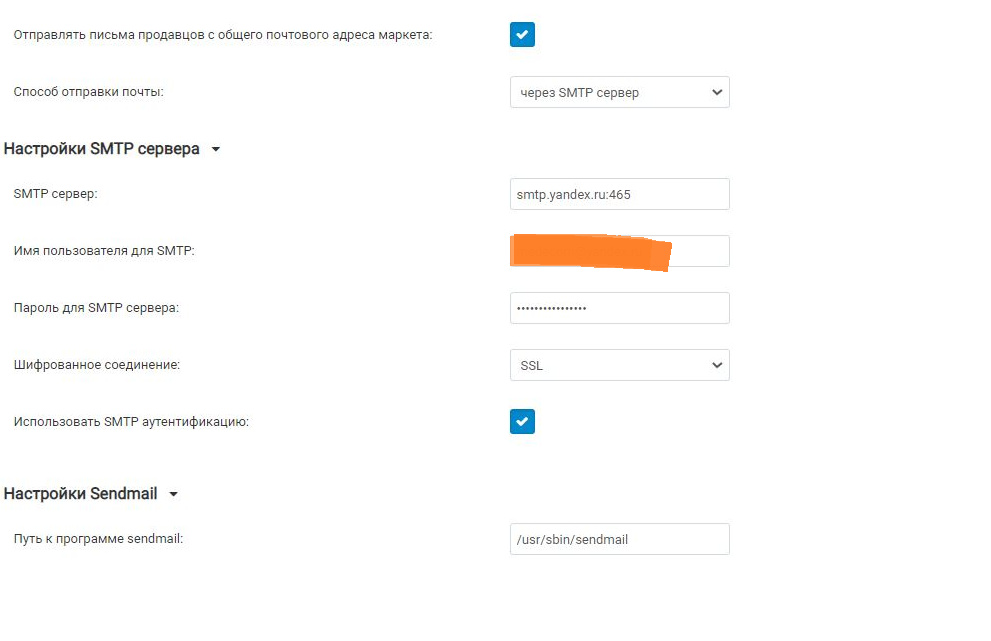Click the 'Пароль для SMTP сервера' label
The width and height of the screenshot is (991, 641).
pos(96,308)
